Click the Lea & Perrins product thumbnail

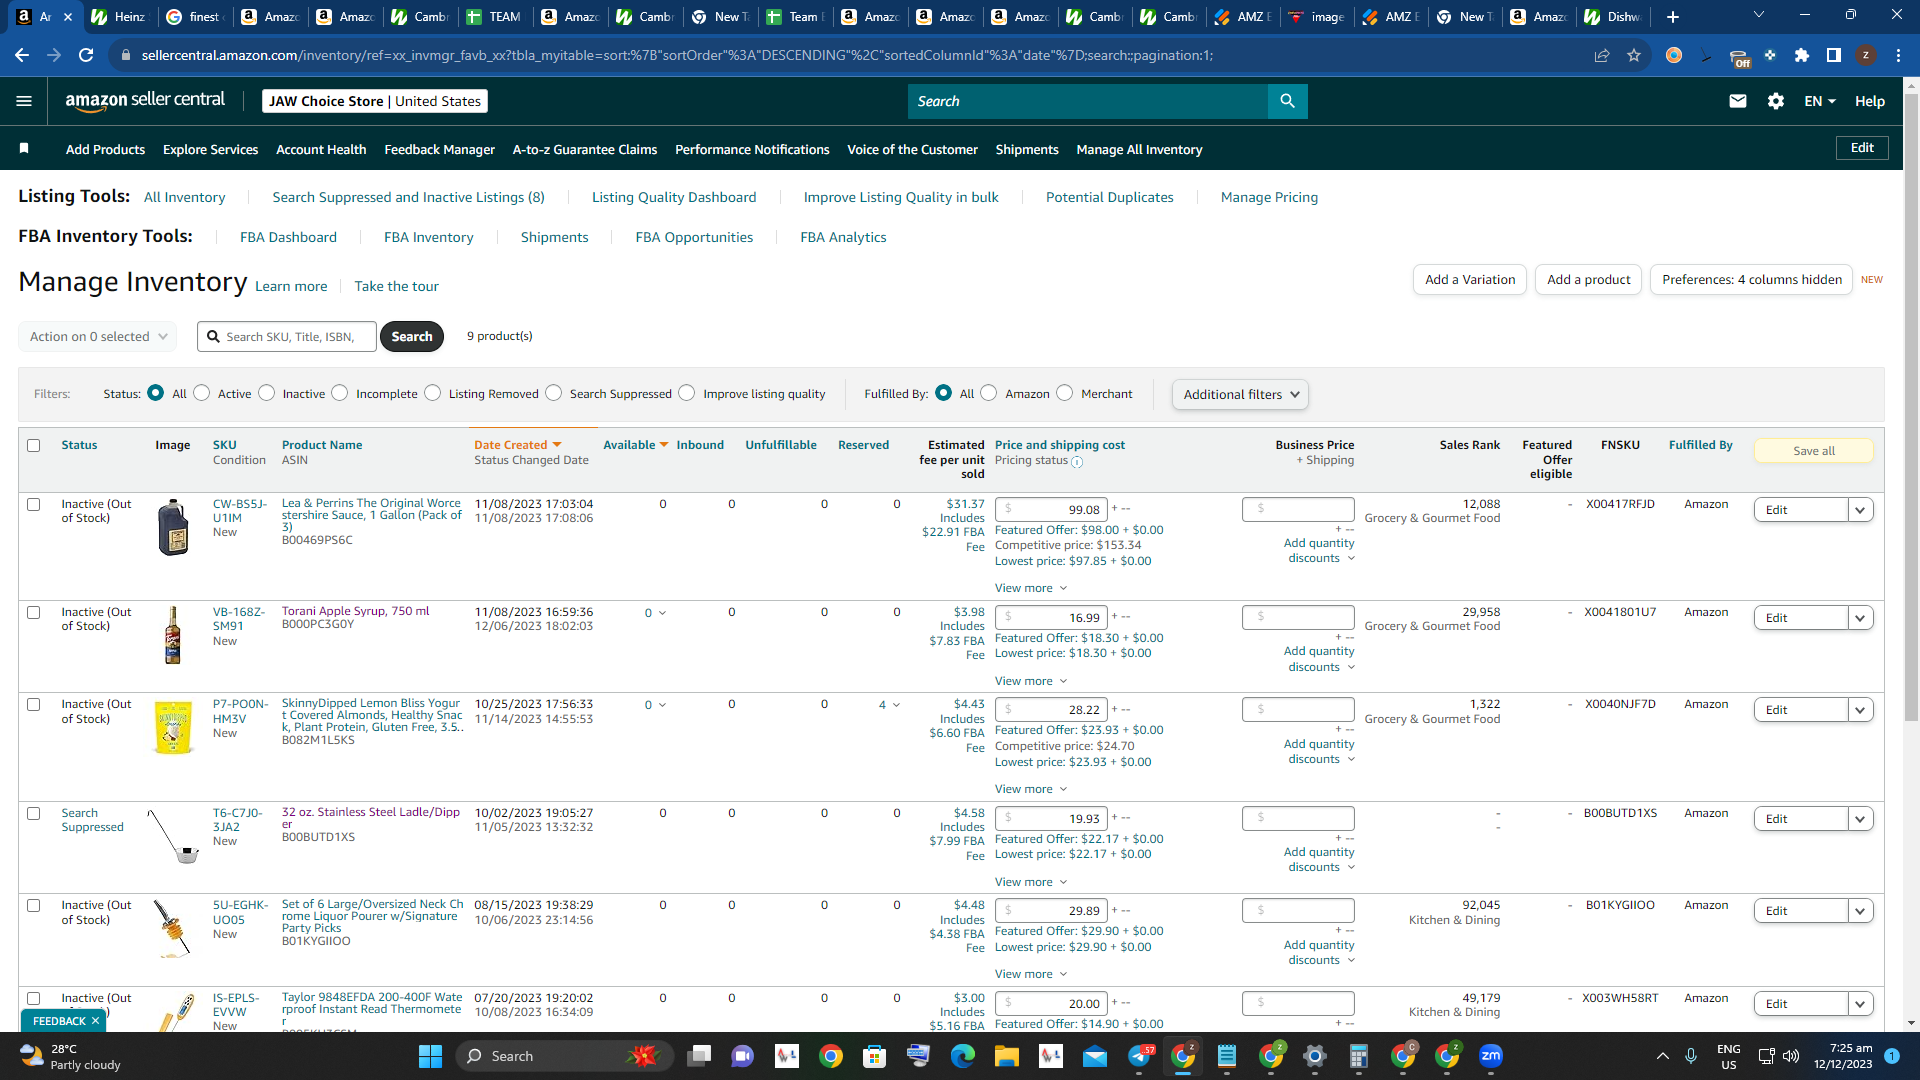[x=173, y=527]
